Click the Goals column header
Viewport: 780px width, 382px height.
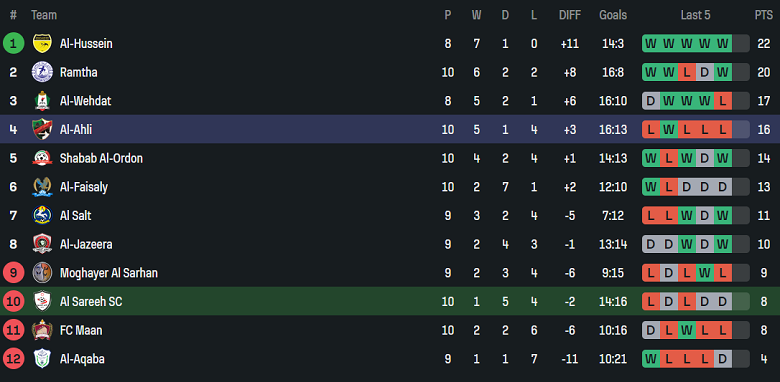click(613, 15)
